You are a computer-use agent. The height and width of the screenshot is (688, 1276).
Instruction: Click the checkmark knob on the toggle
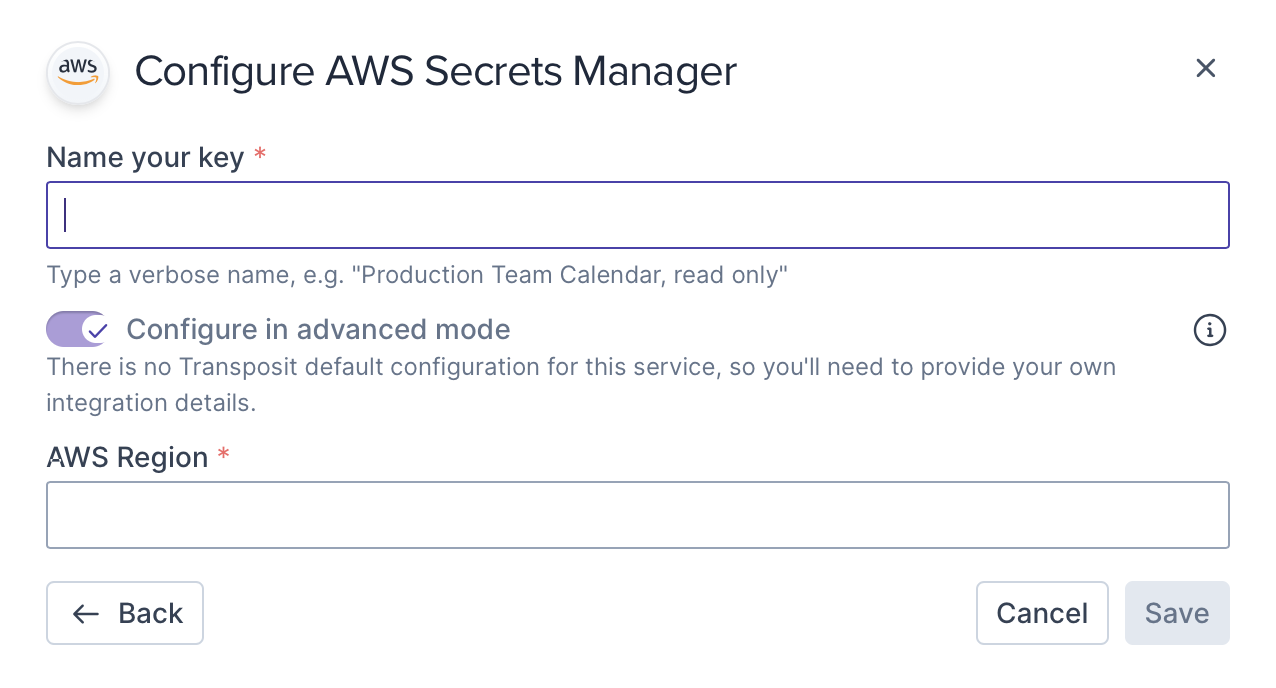95,329
